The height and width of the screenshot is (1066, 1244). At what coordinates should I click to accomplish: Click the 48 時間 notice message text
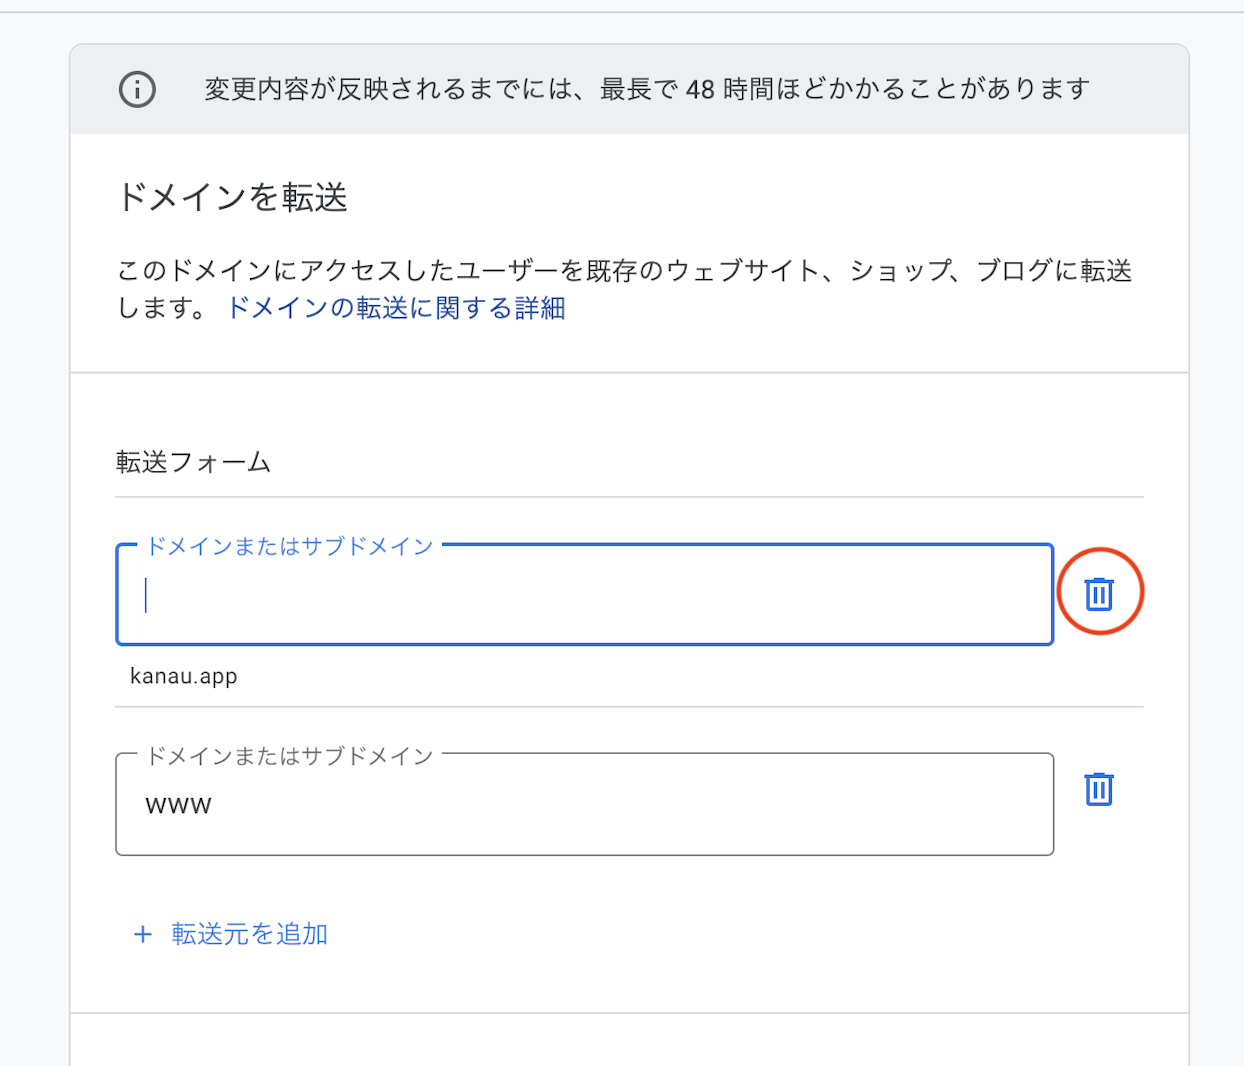[646, 89]
